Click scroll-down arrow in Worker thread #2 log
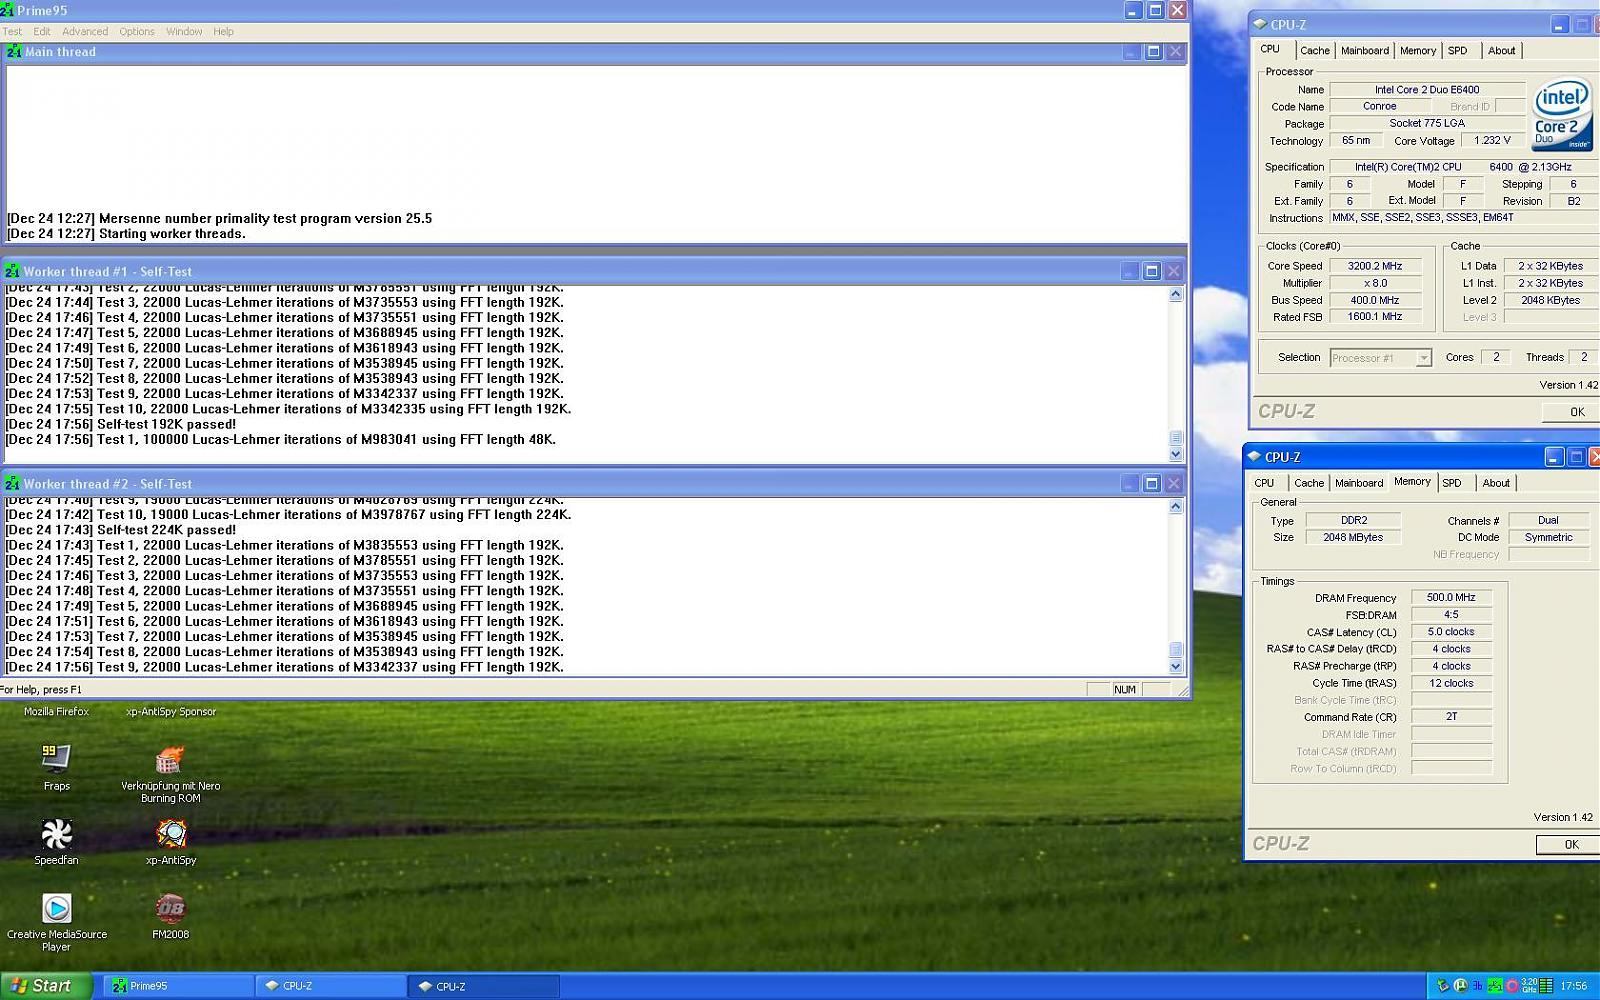 (1176, 666)
